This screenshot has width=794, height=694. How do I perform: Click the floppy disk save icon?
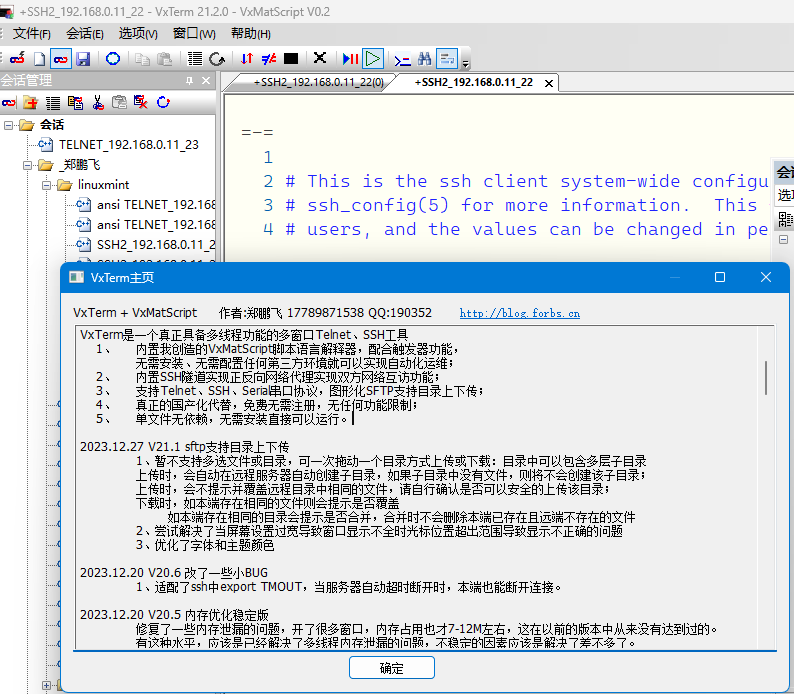[x=83, y=59]
